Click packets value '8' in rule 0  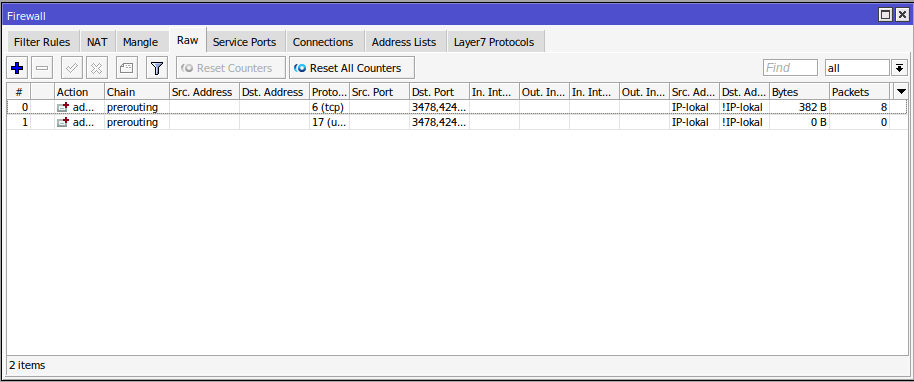point(884,107)
